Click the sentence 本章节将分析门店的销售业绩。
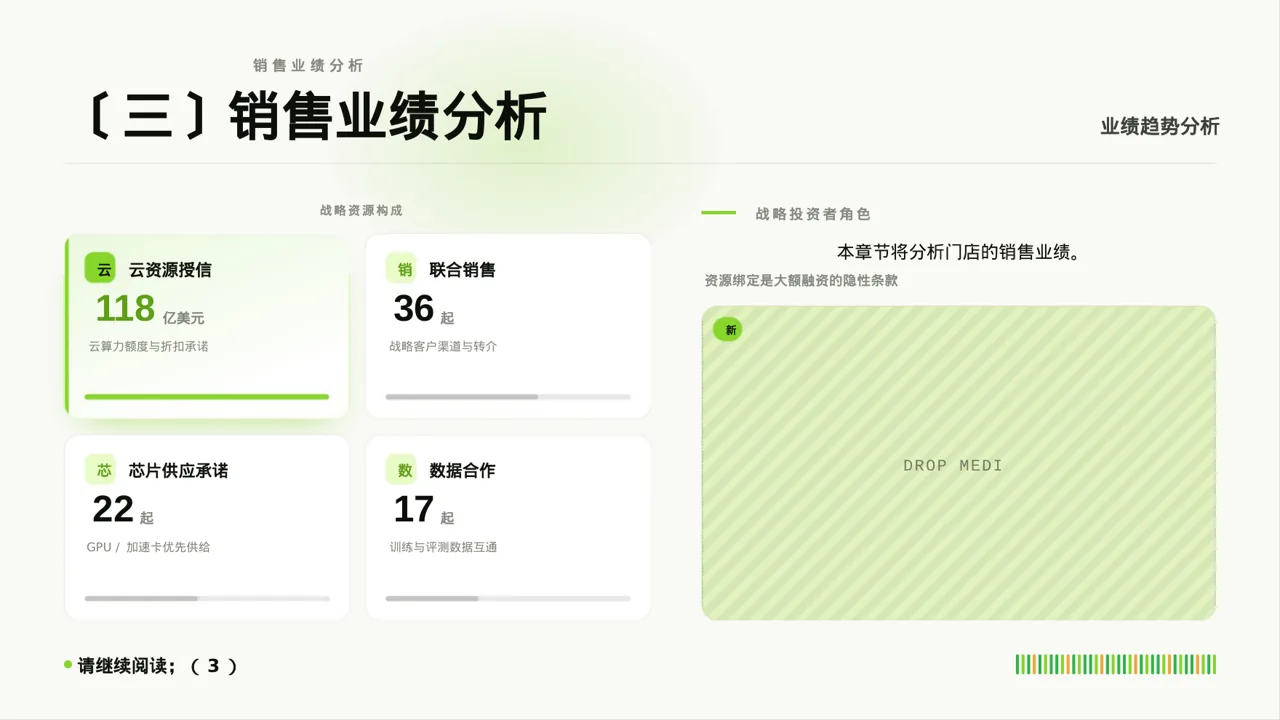The width and height of the screenshot is (1280, 720). 959,252
